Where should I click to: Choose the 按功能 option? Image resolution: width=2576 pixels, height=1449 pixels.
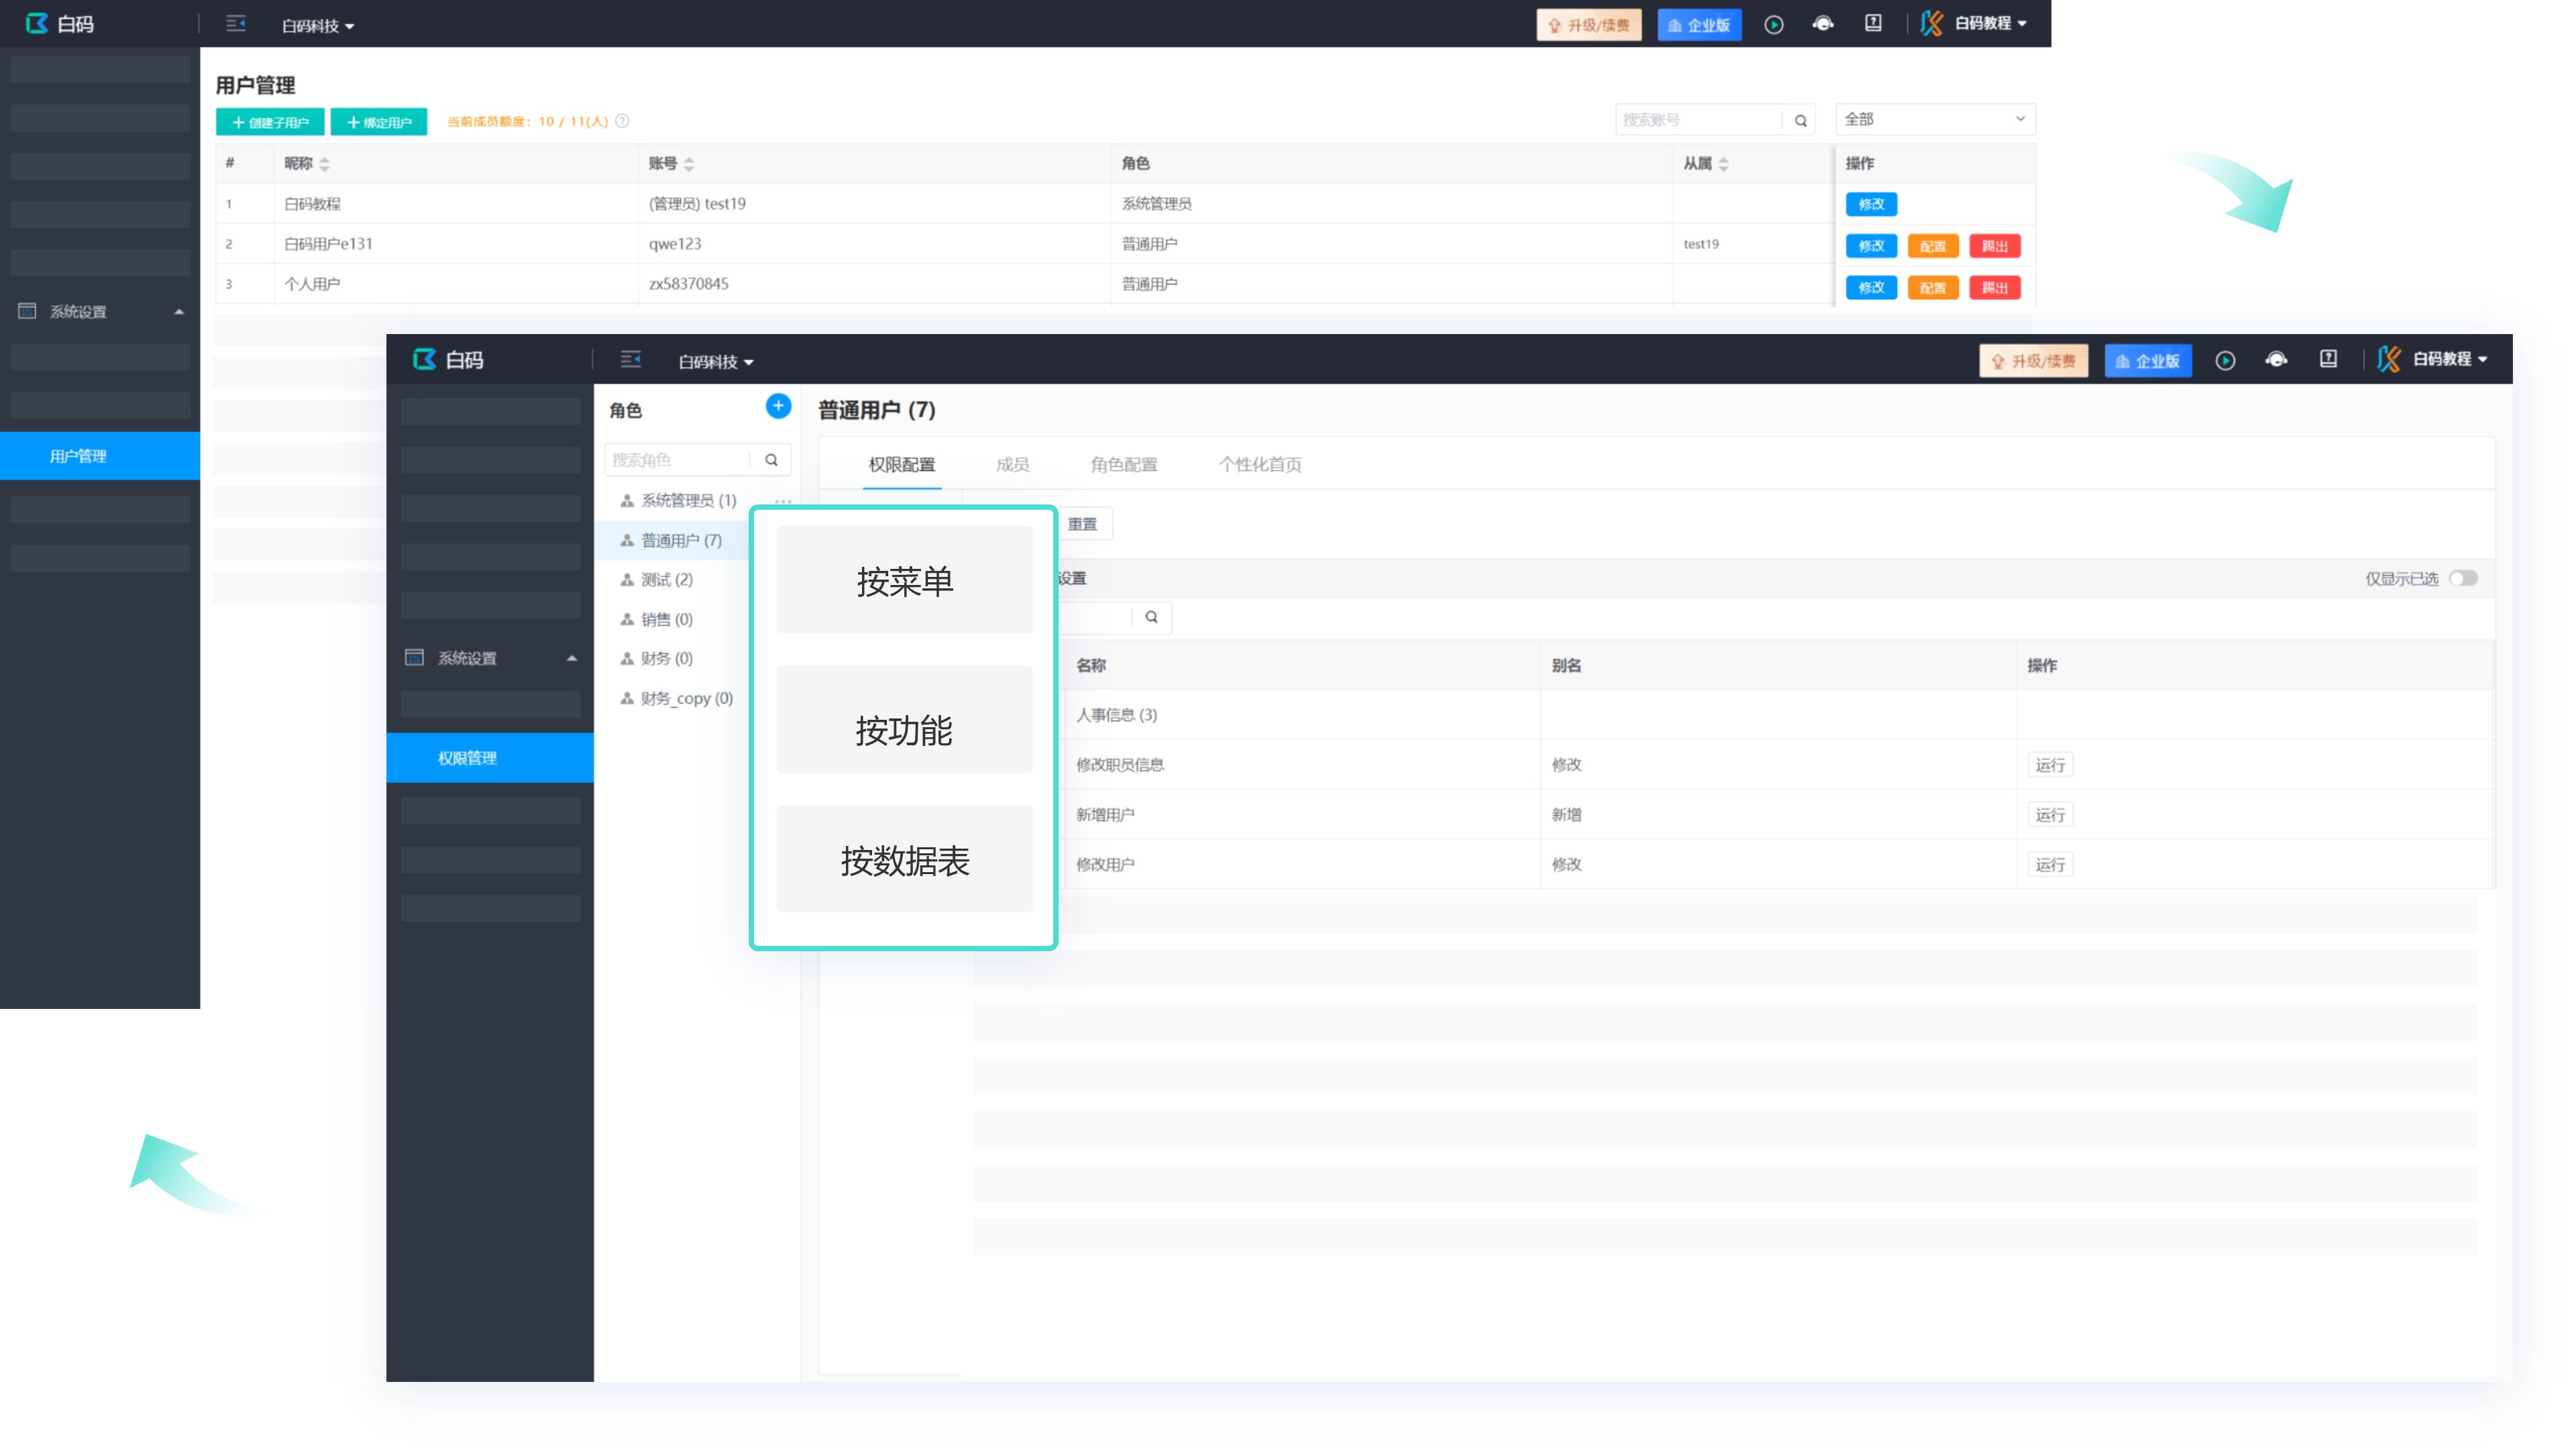pyautogui.click(x=904, y=719)
